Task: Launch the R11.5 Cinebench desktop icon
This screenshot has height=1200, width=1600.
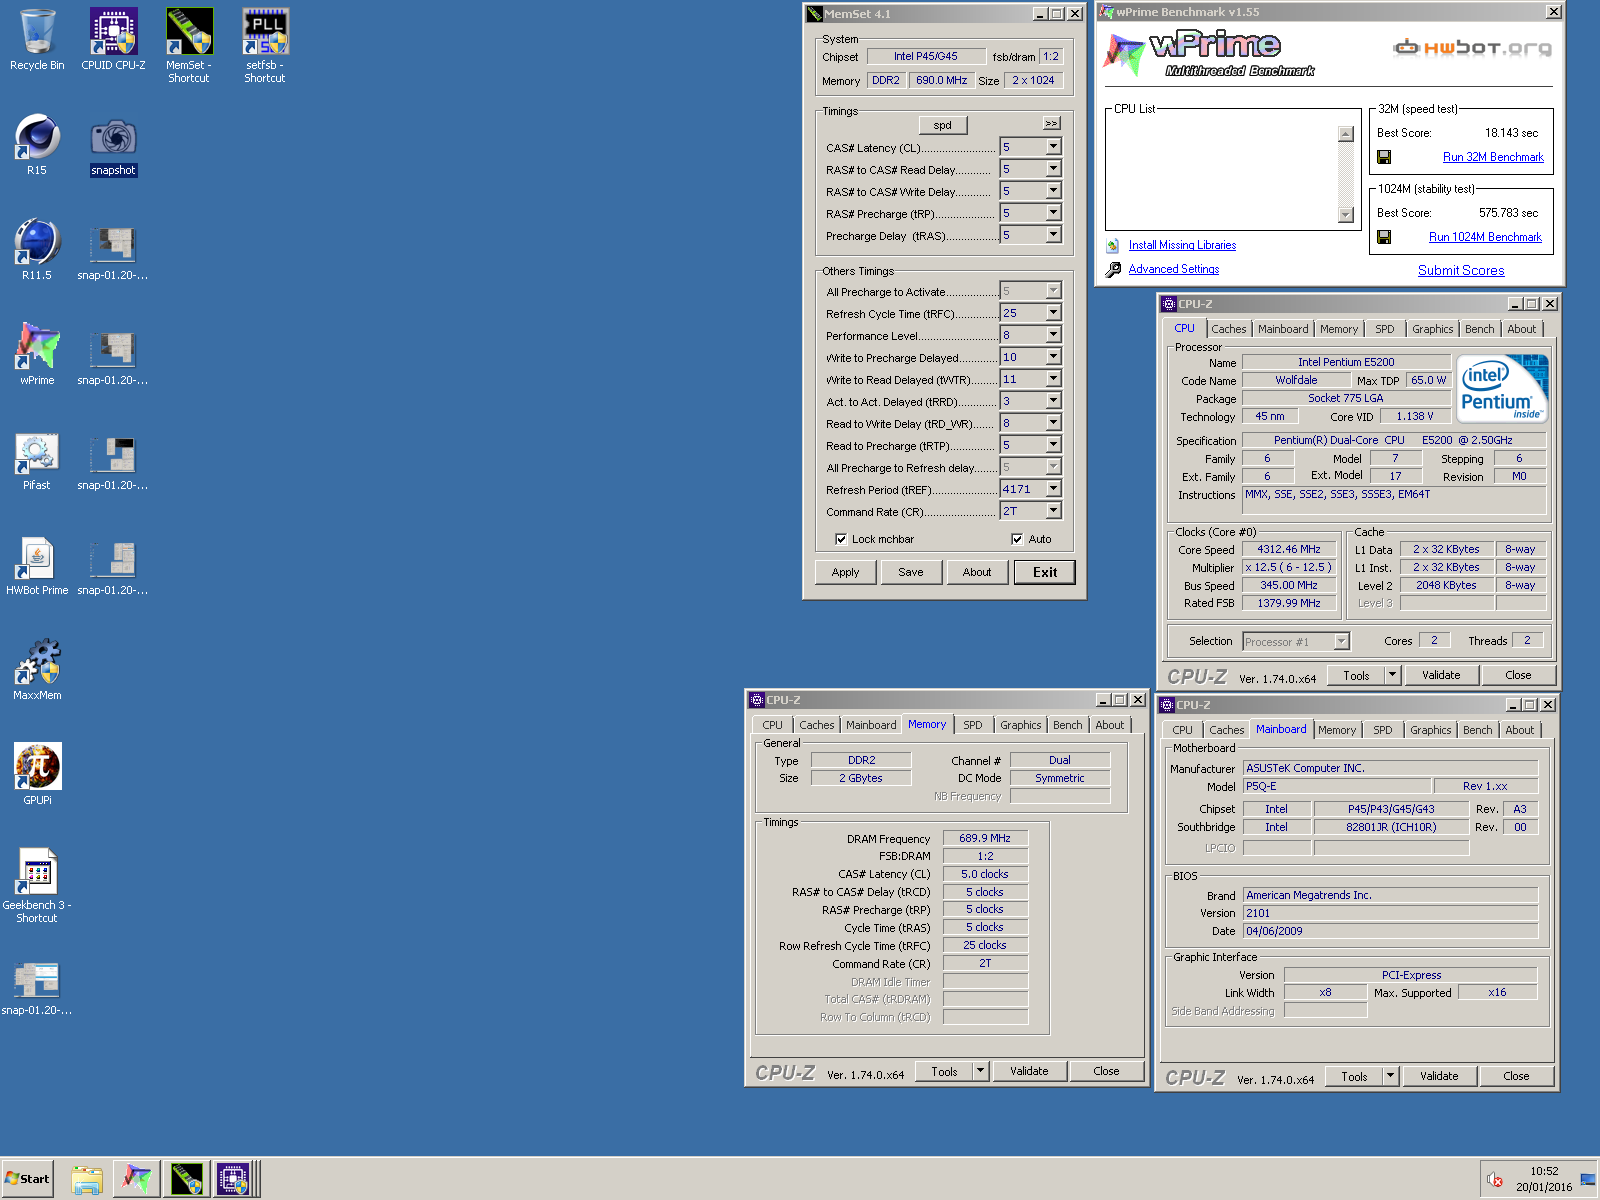Action: (37, 250)
